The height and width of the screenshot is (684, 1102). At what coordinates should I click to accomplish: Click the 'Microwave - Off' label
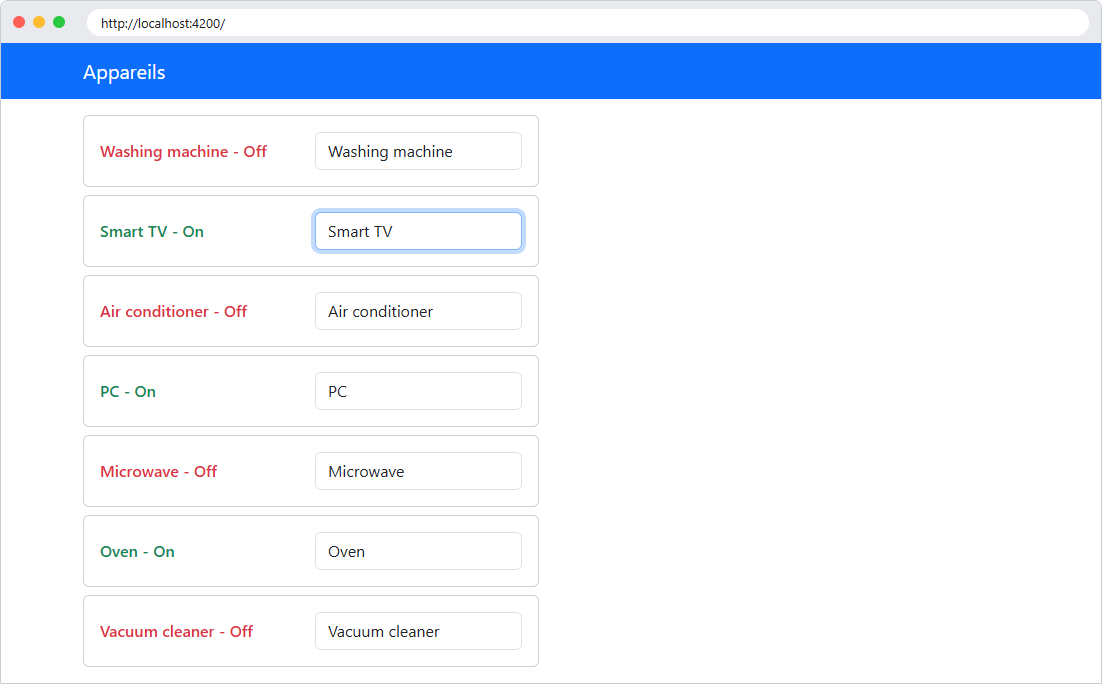point(159,472)
